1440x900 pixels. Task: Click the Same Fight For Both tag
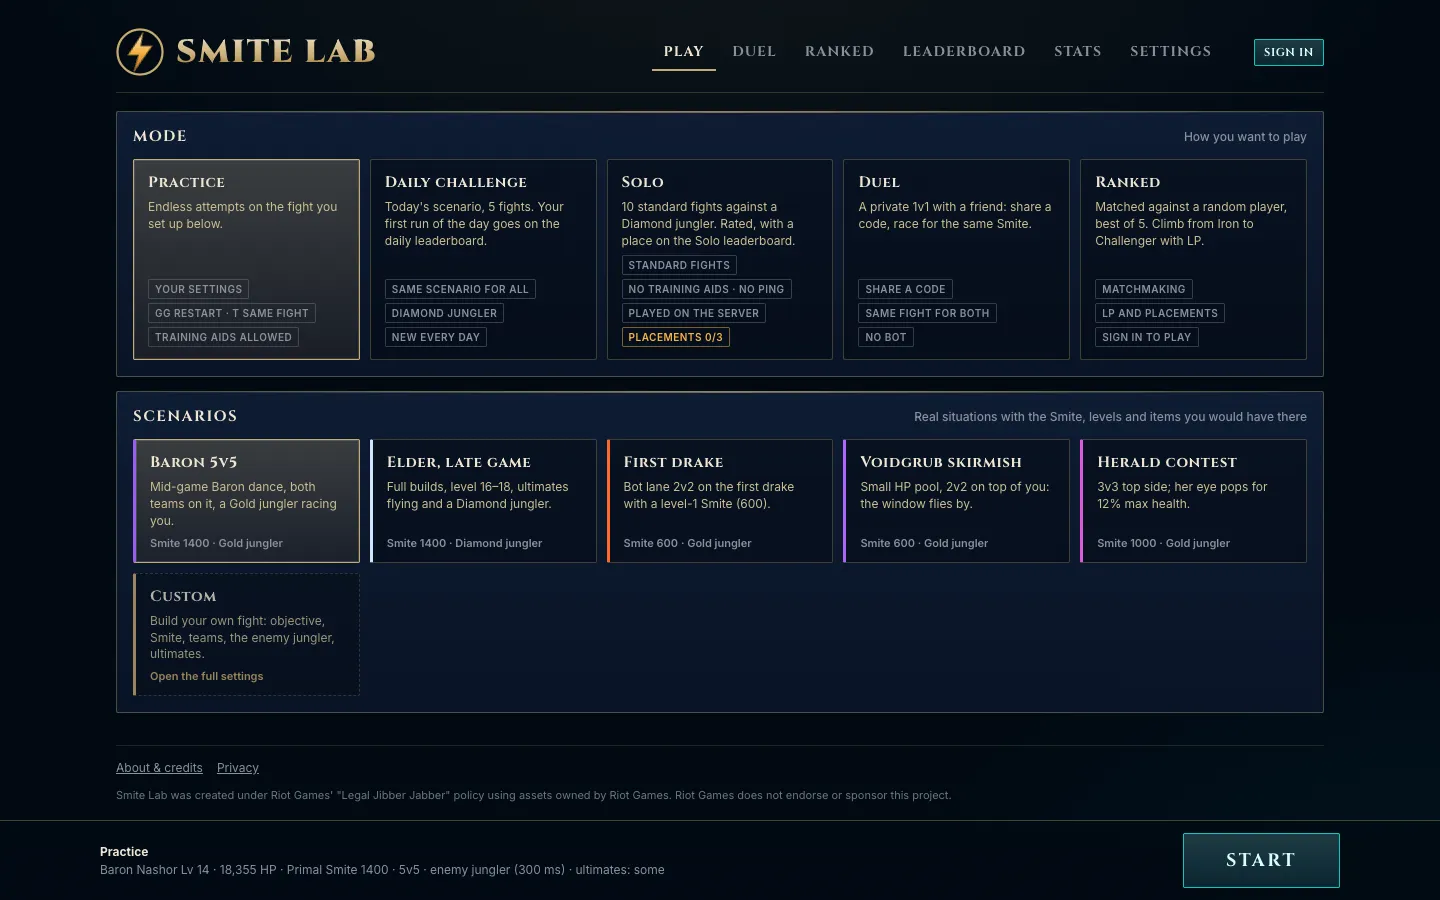pos(927,313)
